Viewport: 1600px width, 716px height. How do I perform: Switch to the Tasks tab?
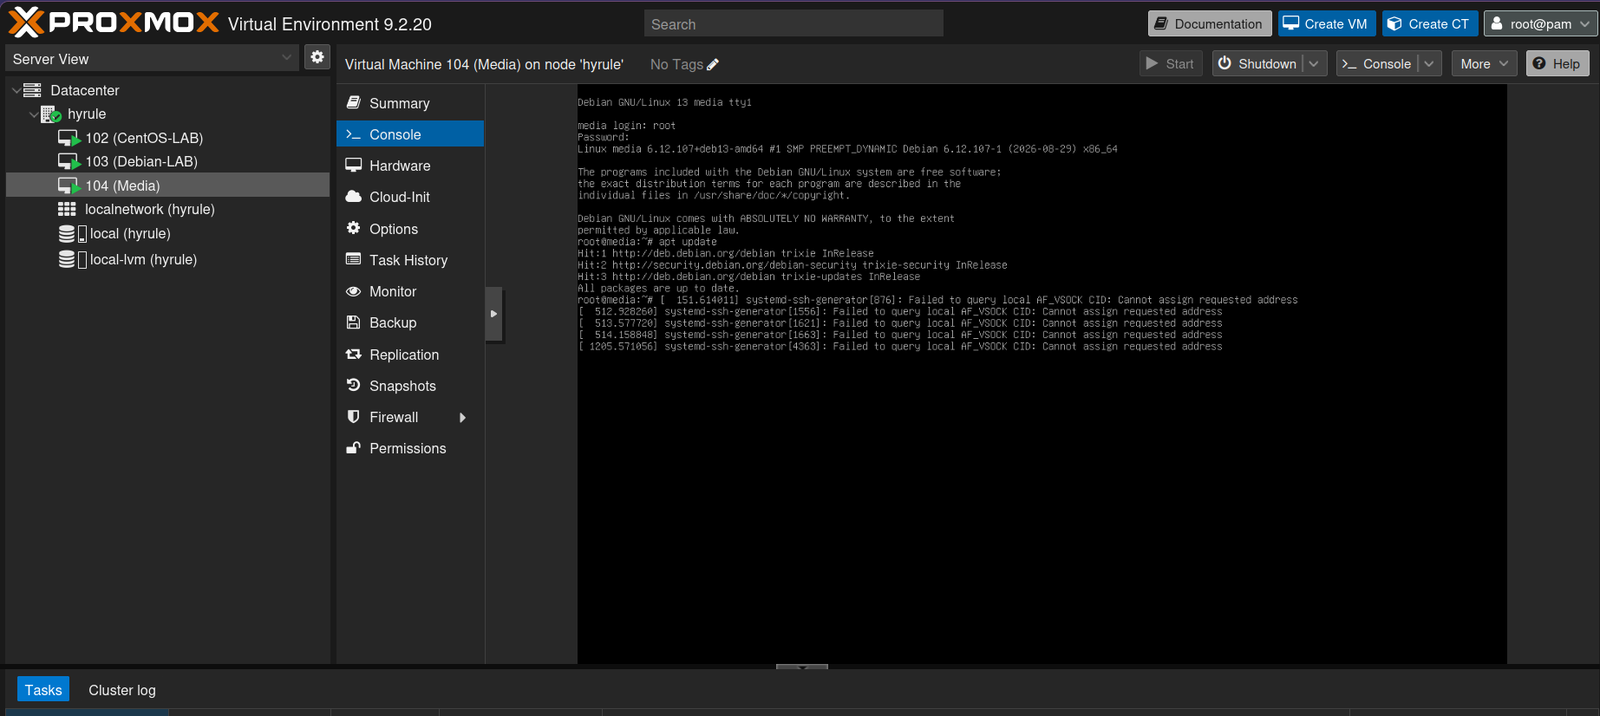tap(43, 690)
